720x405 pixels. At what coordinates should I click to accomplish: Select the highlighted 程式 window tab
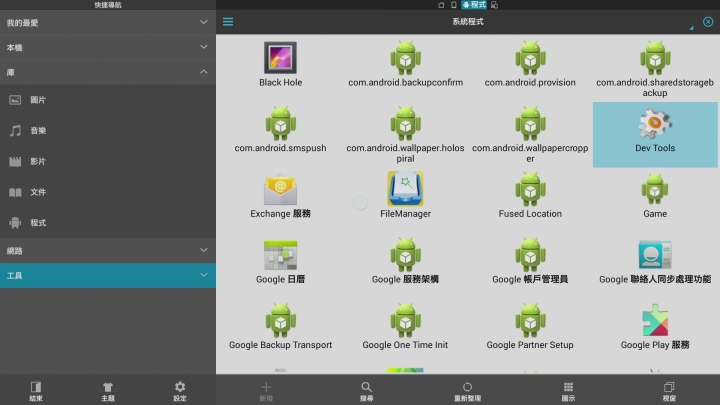coord(474,5)
